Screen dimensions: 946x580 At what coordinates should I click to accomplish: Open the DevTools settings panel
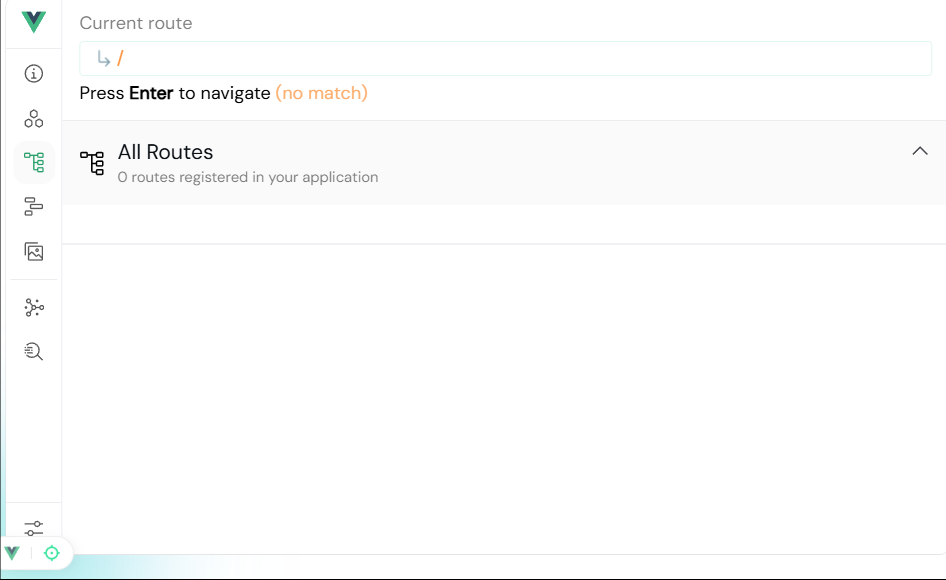(x=33, y=528)
